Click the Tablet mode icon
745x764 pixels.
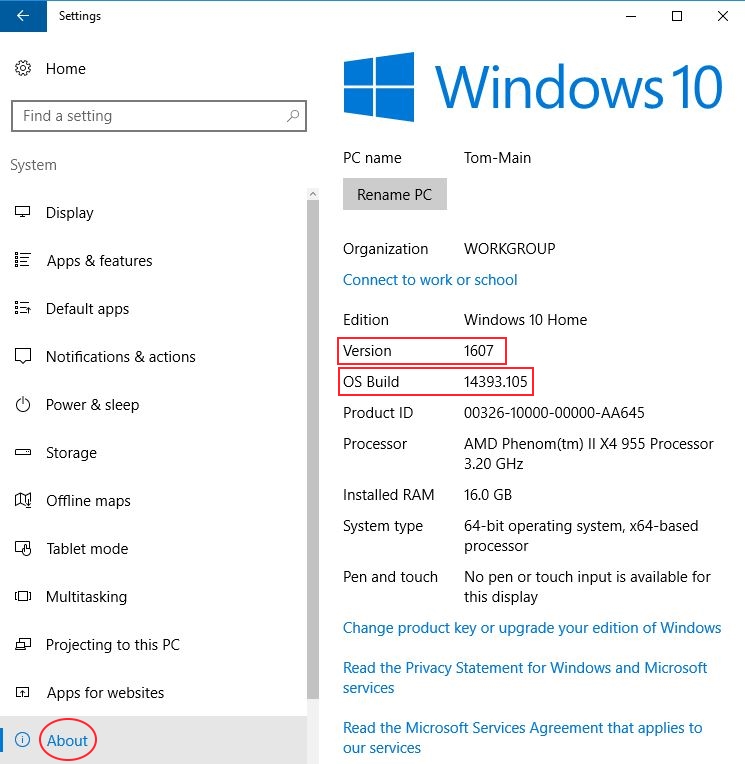pyautogui.click(x=23, y=548)
